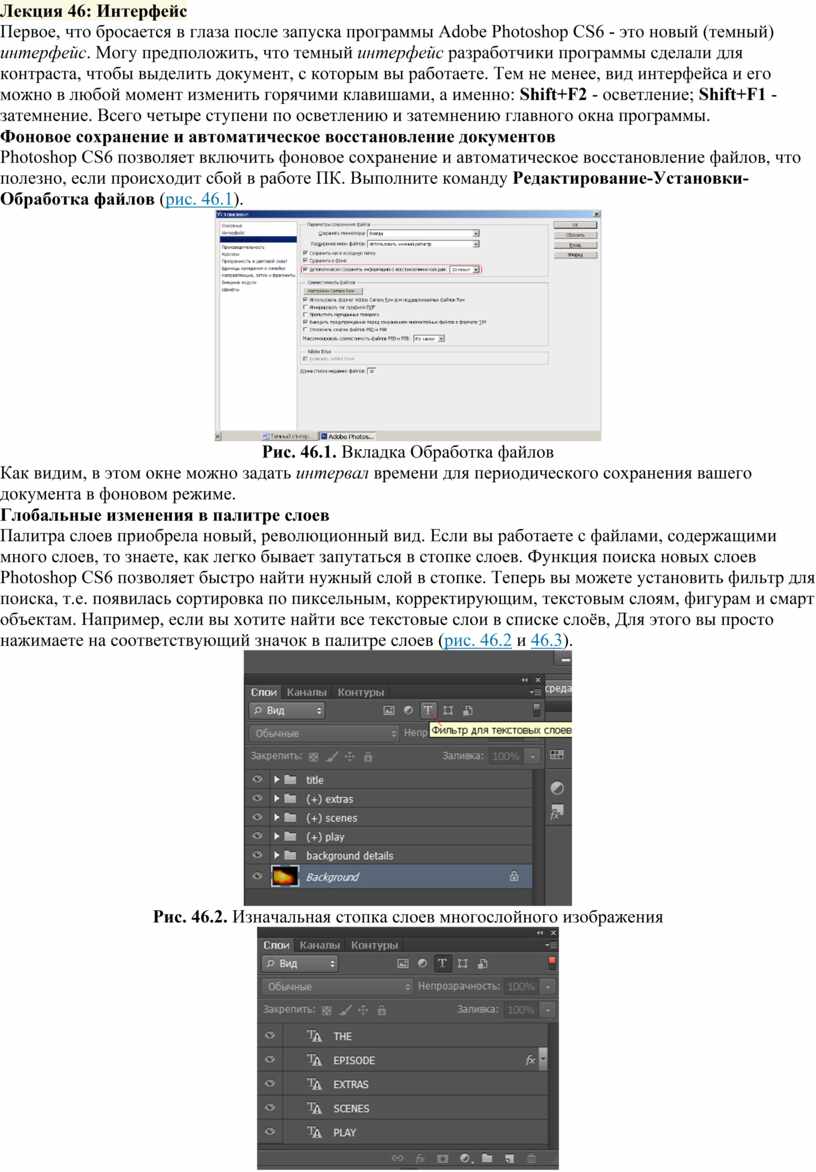The image size is (816, 1172).
Task: Hide the (+) play group with its eye icon
Action: point(258,836)
